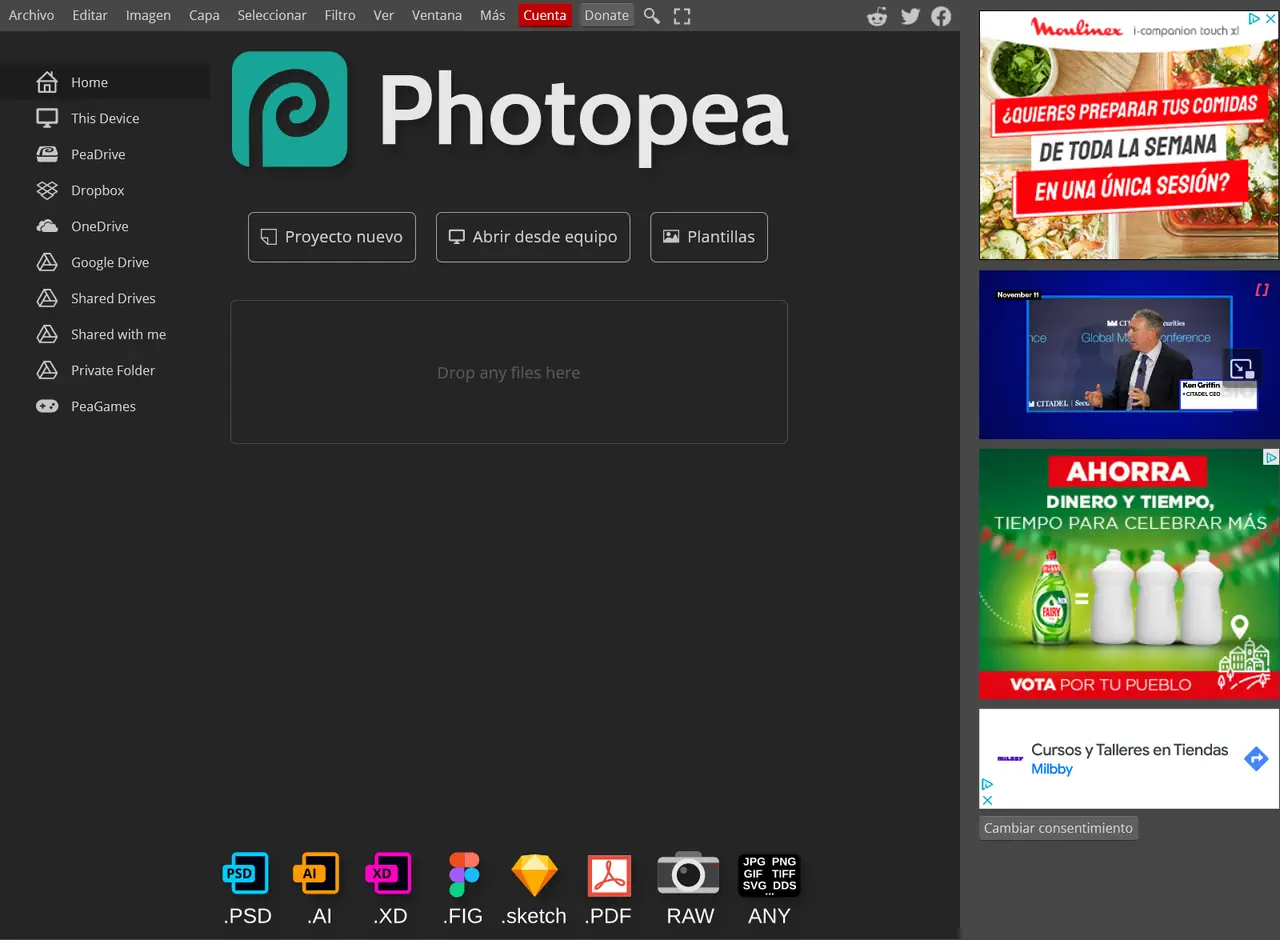1280x940 pixels.
Task: Click Cambiar consentimiento button
Action: (x=1058, y=828)
